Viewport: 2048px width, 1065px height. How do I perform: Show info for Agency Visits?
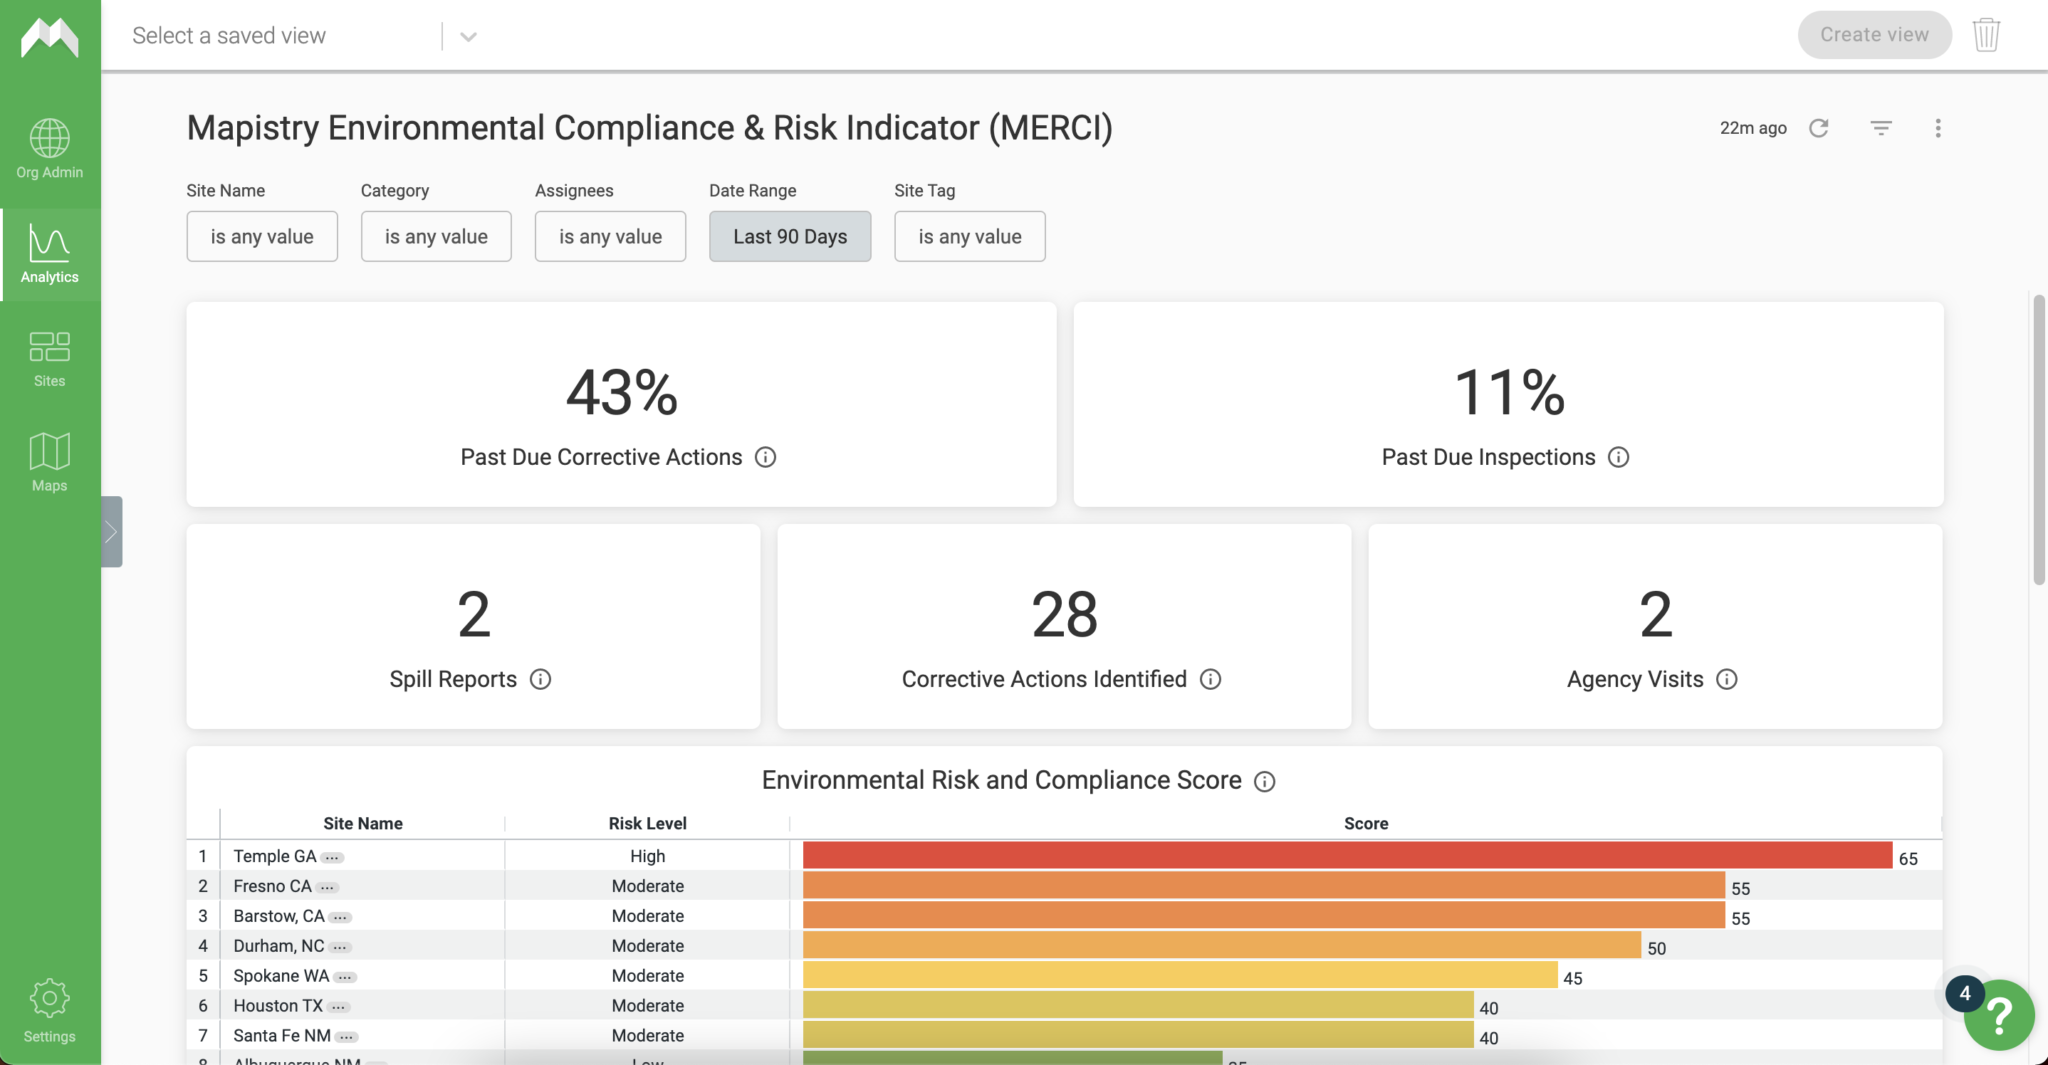1726,679
